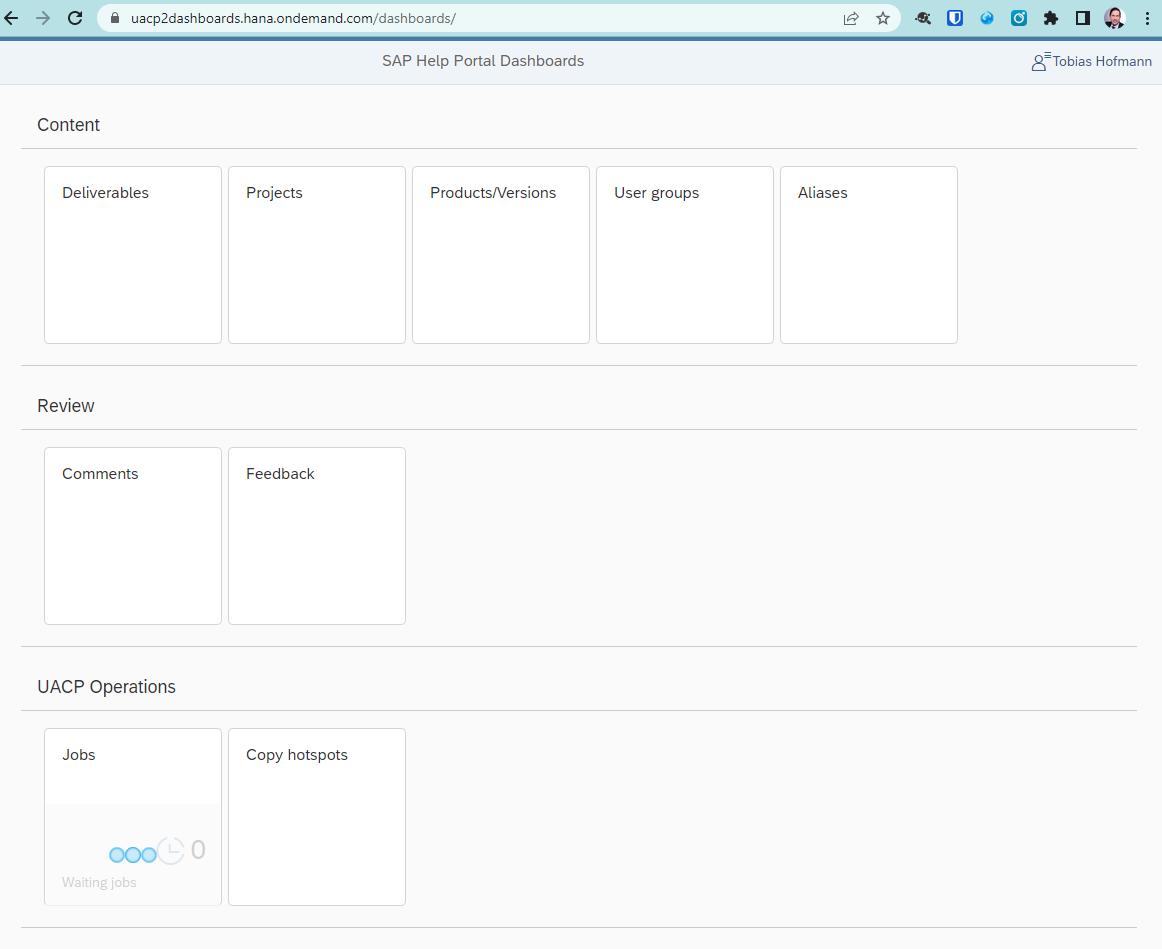Click the waiting jobs clock icon

click(170, 850)
